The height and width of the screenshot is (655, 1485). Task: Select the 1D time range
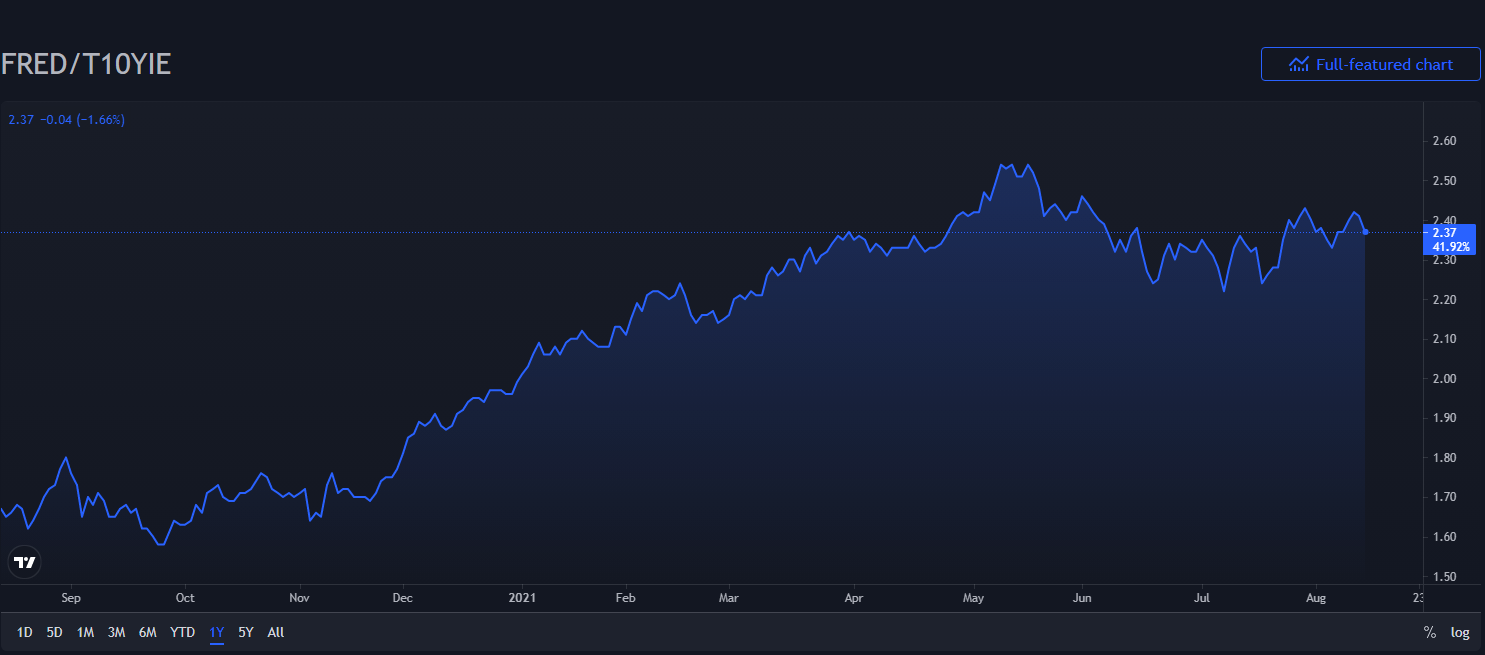pyautogui.click(x=25, y=632)
